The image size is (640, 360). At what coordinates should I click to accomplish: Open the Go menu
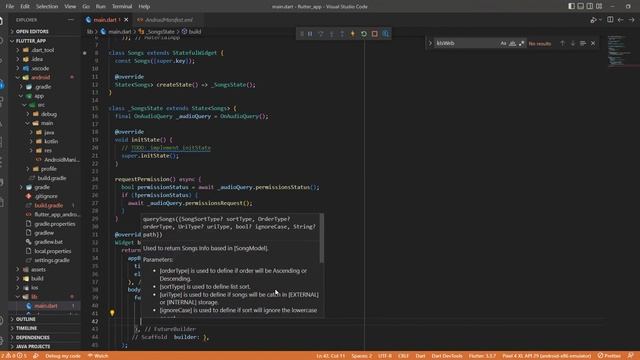point(86,7)
